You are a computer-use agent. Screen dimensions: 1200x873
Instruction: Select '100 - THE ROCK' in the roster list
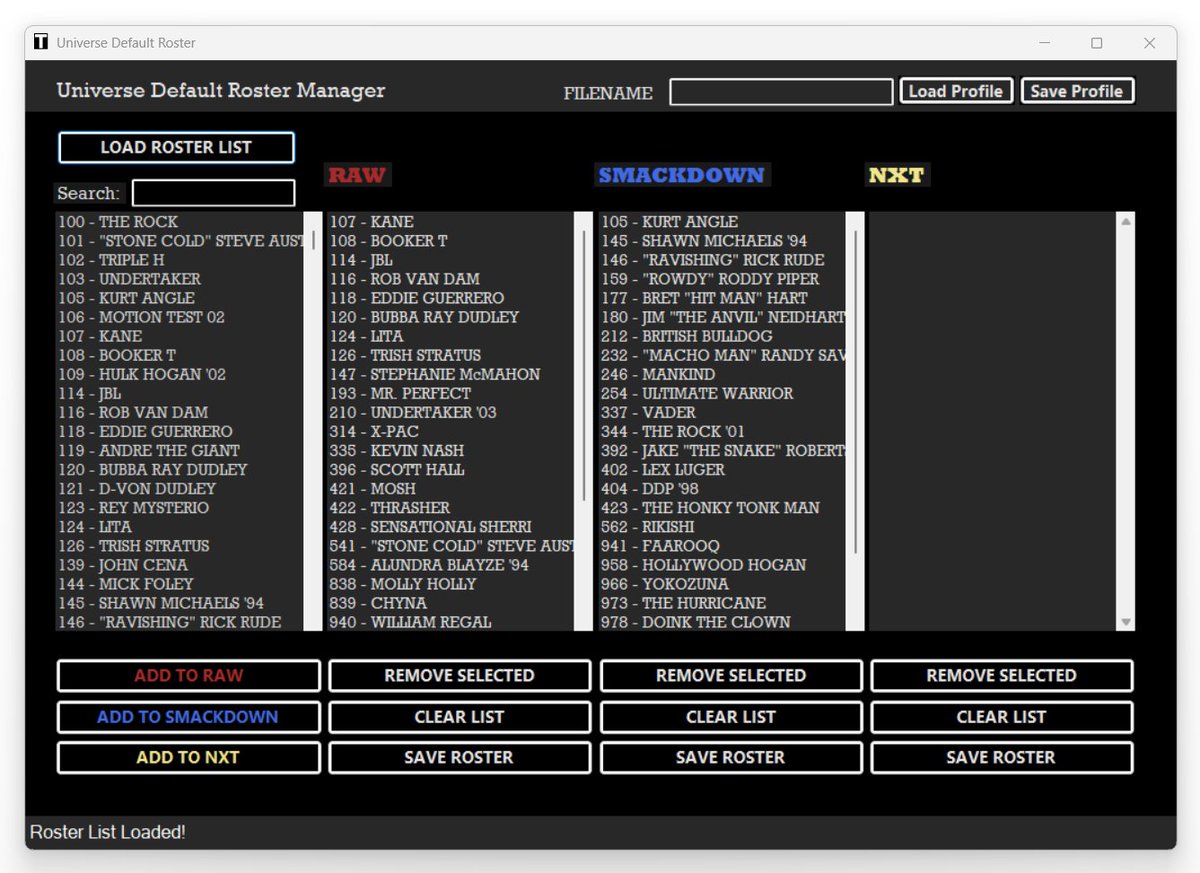click(x=179, y=222)
